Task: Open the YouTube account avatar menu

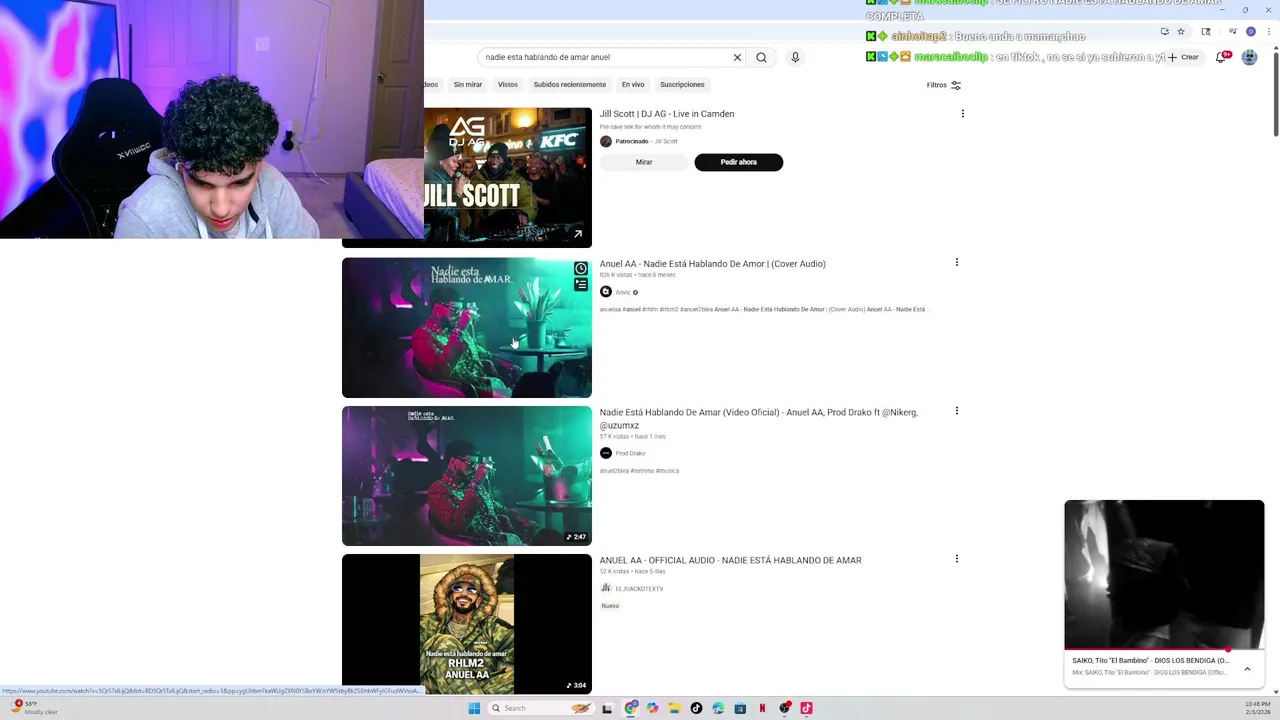Action: 1249,57
